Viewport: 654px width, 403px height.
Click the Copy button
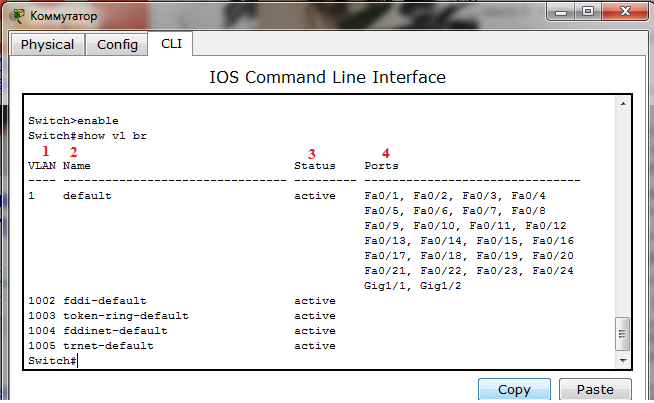(x=514, y=390)
